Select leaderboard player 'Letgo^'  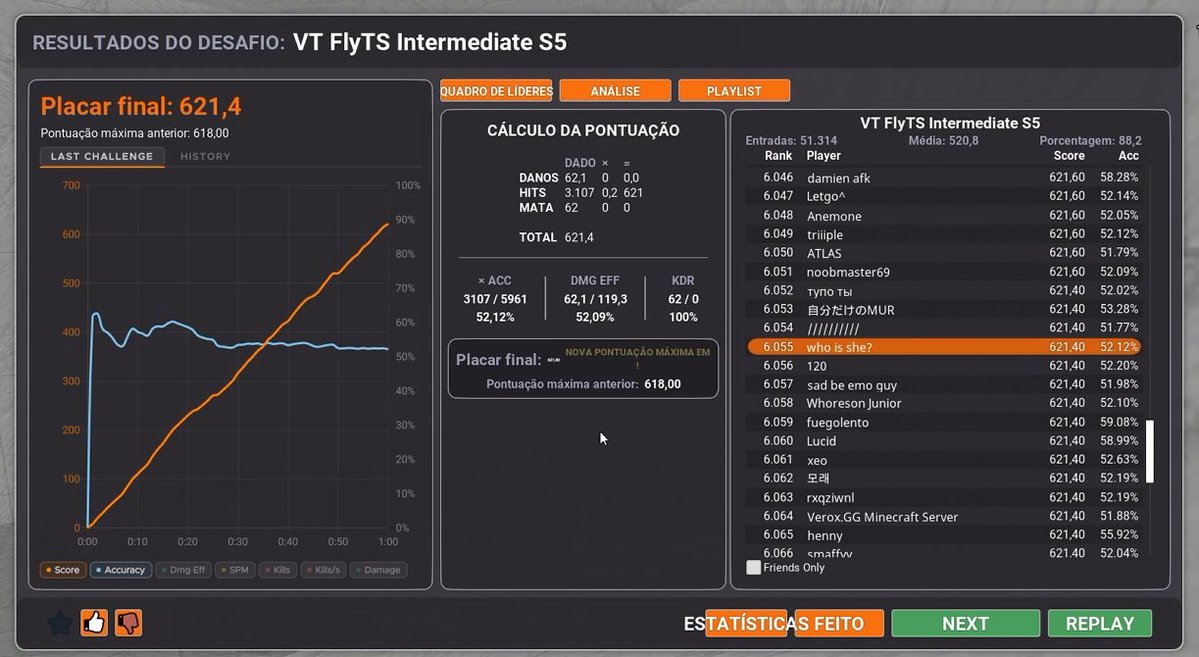pos(944,196)
